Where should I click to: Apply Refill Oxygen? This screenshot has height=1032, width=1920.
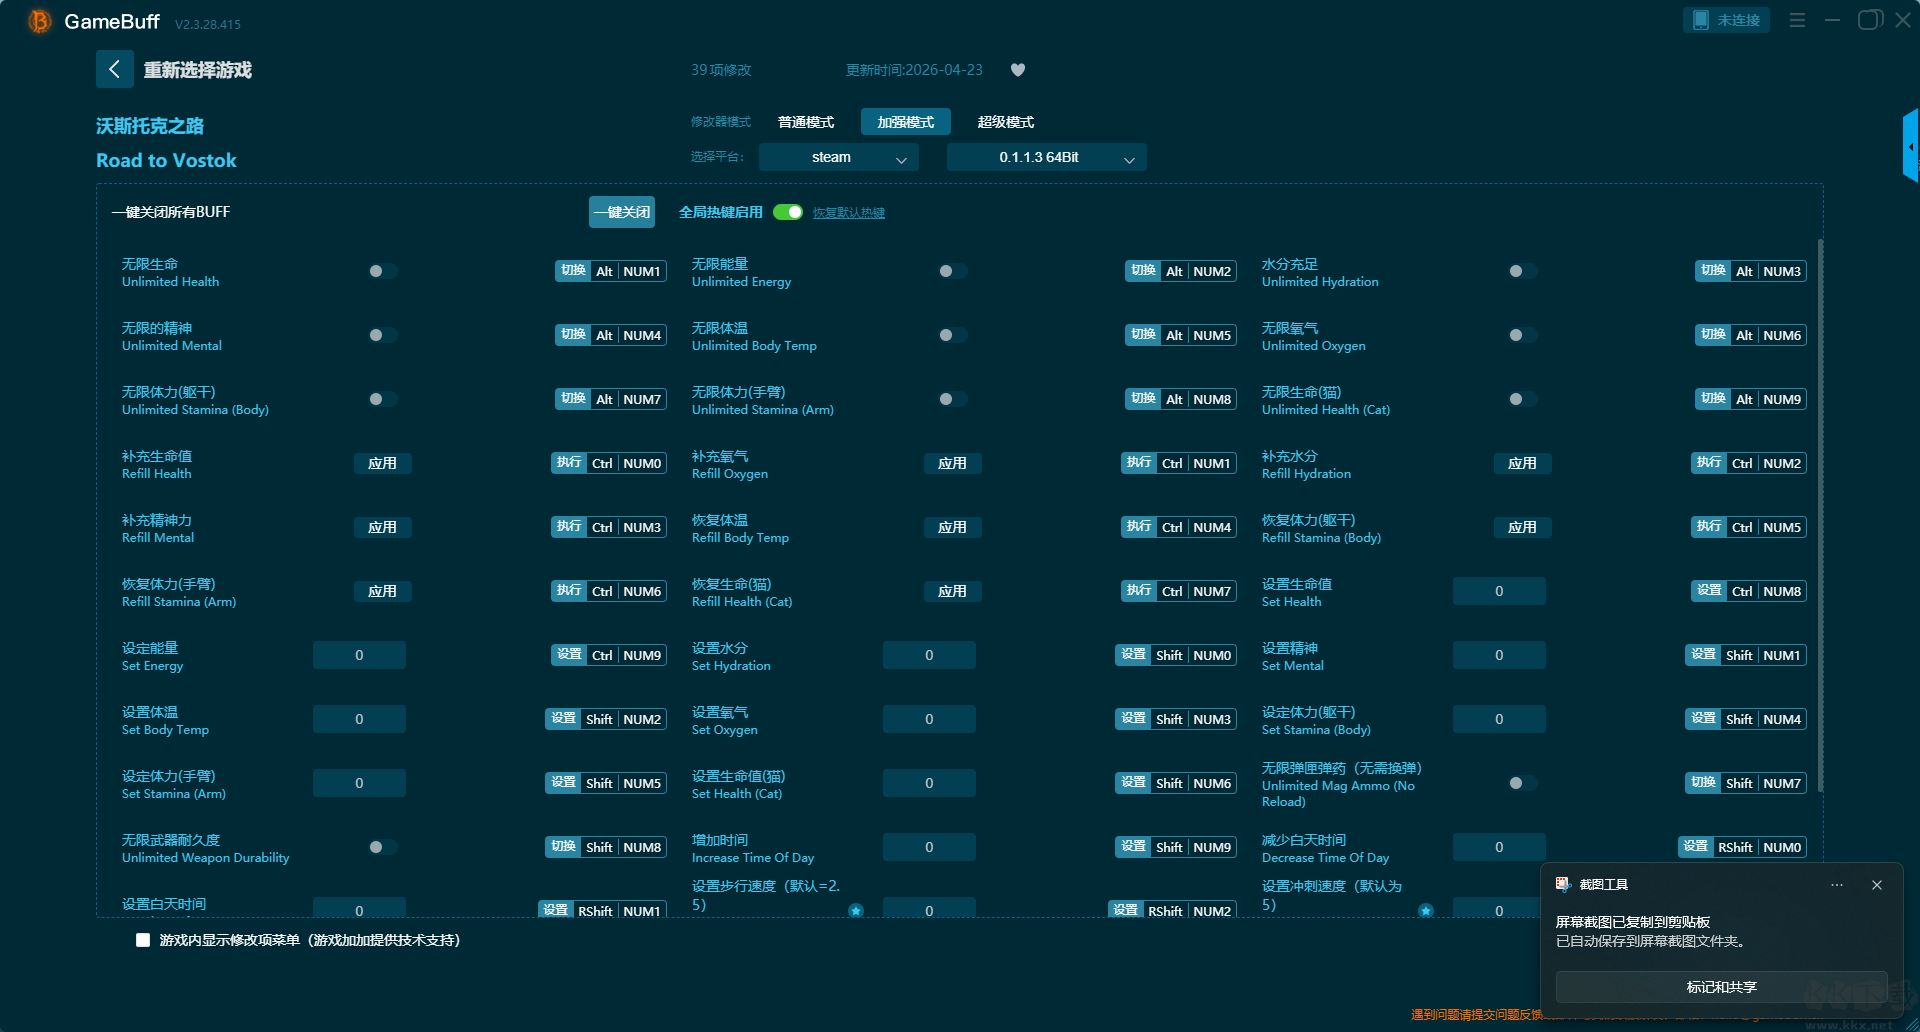click(x=952, y=463)
